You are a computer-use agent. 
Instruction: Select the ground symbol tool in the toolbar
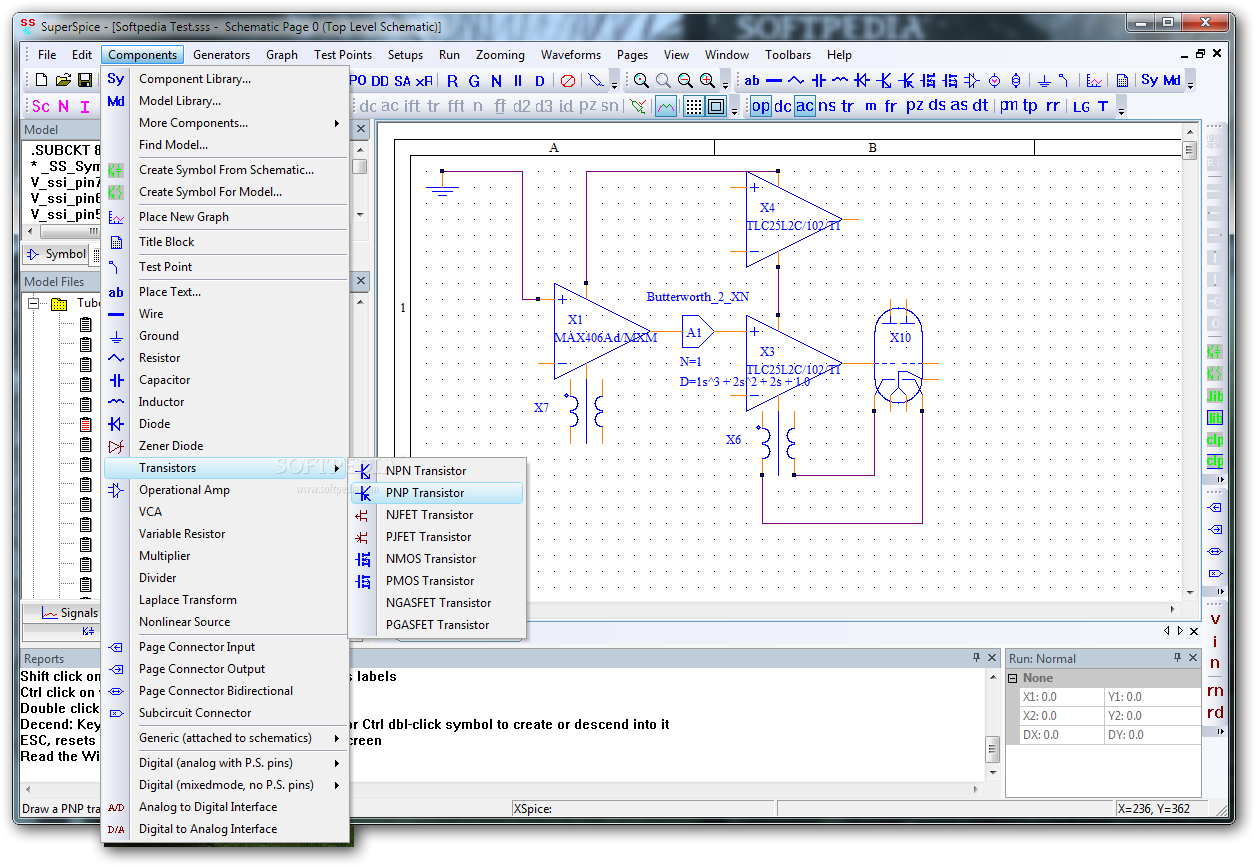click(1044, 80)
